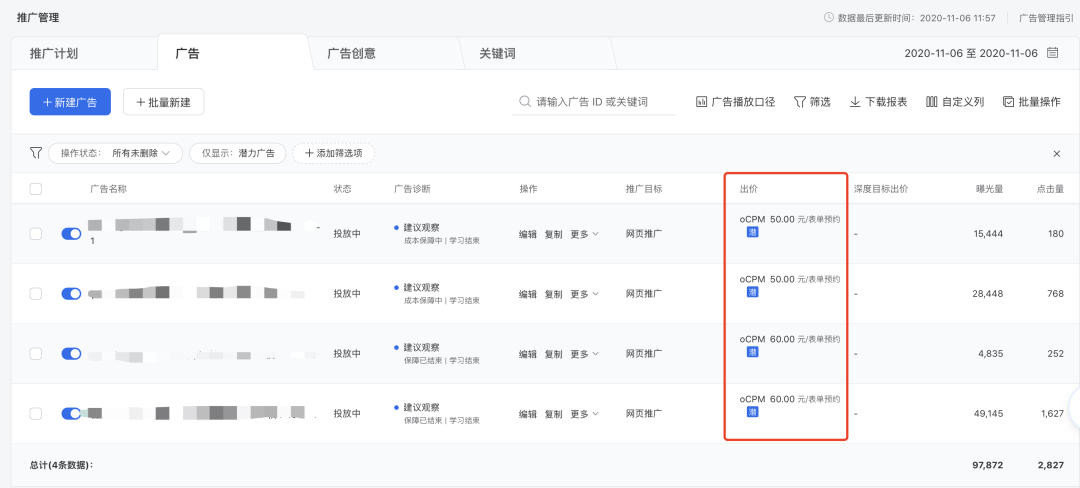The image size is (1080, 488).
Task: Click the search magnifier icon
Action: coord(525,102)
